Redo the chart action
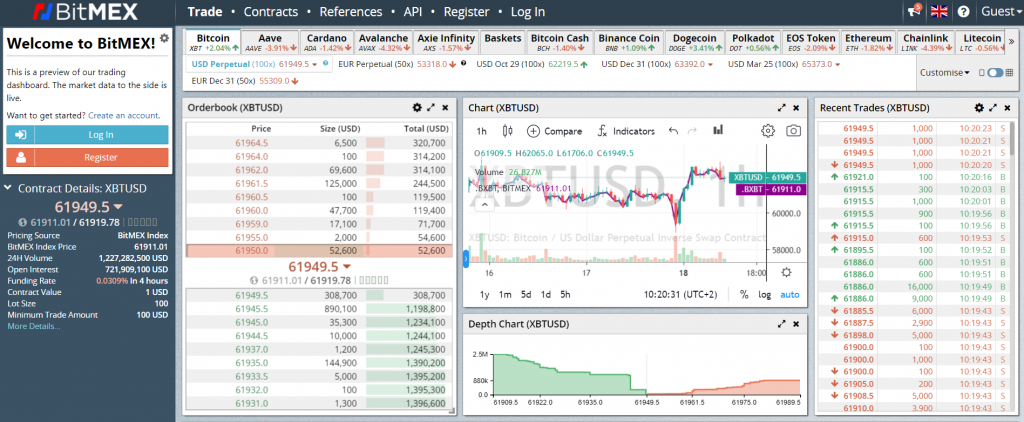Screen dimensions: 1024x422 point(693,131)
